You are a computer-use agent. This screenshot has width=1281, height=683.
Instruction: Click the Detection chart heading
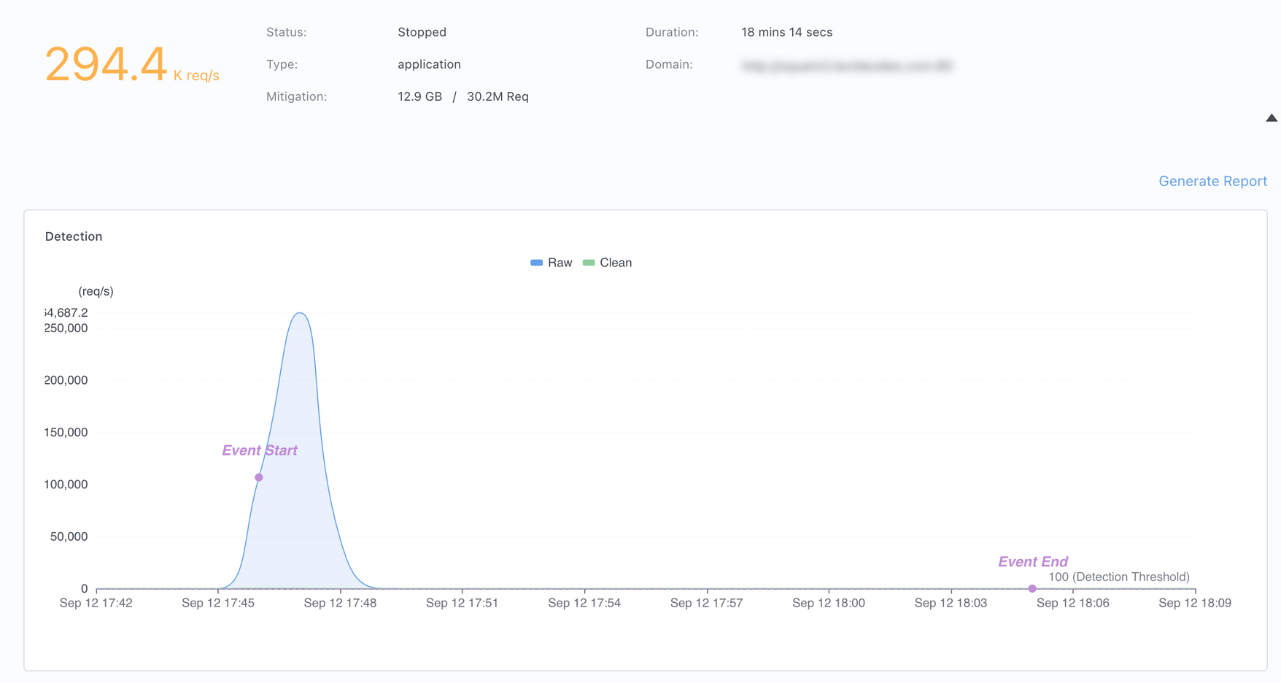(74, 237)
